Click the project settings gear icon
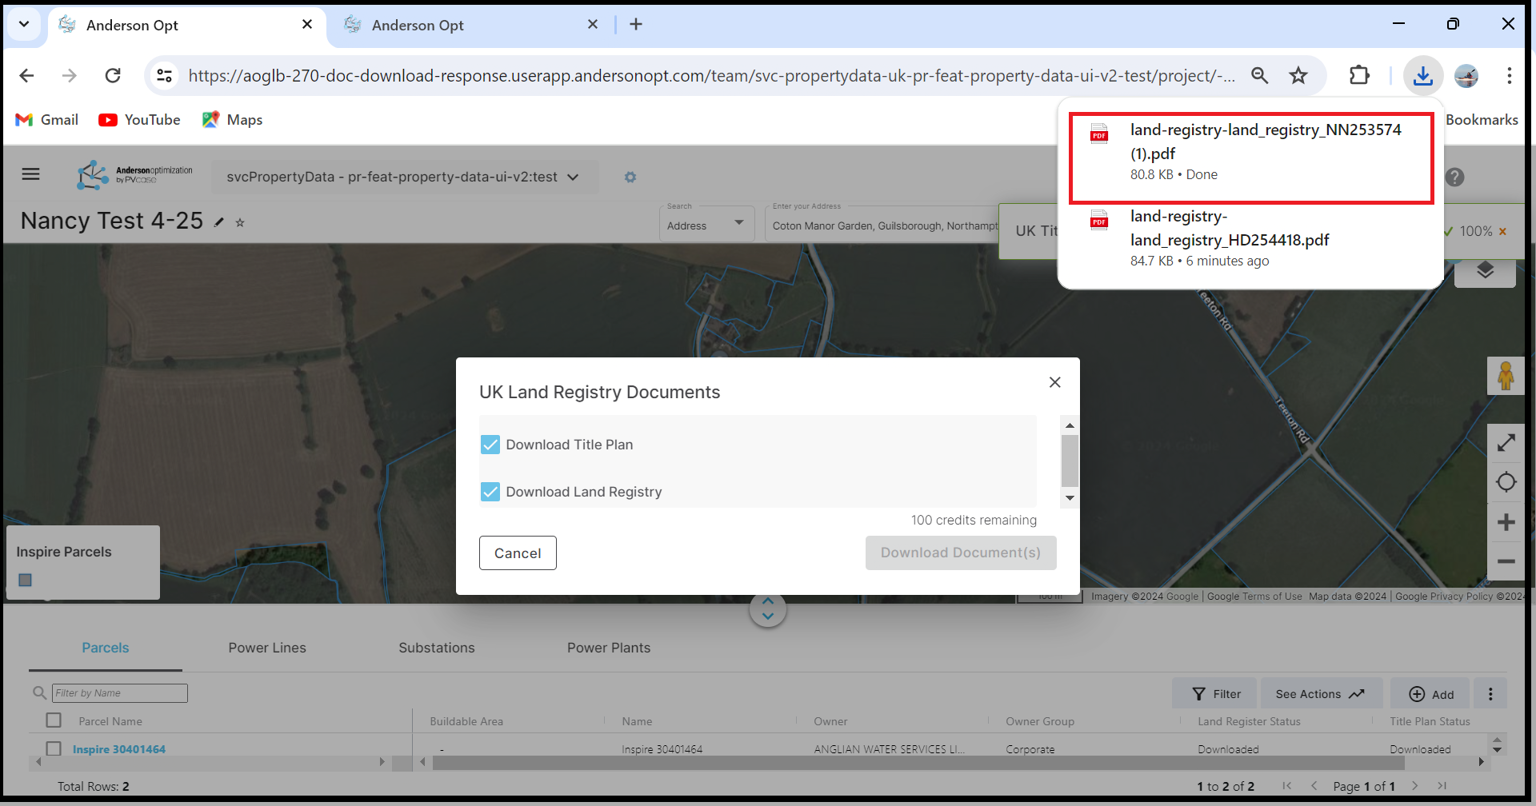This screenshot has height=806, width=1536. [630, 177]
